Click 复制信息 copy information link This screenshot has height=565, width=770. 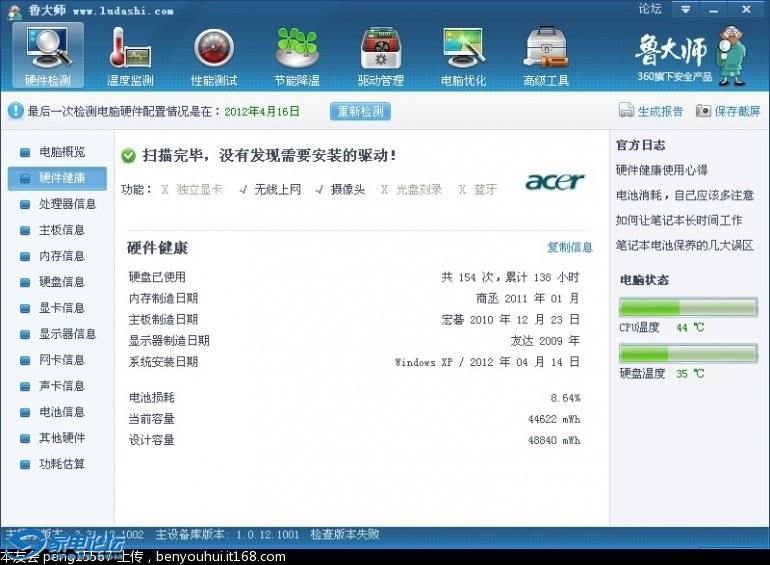click(x=569, y=247)
